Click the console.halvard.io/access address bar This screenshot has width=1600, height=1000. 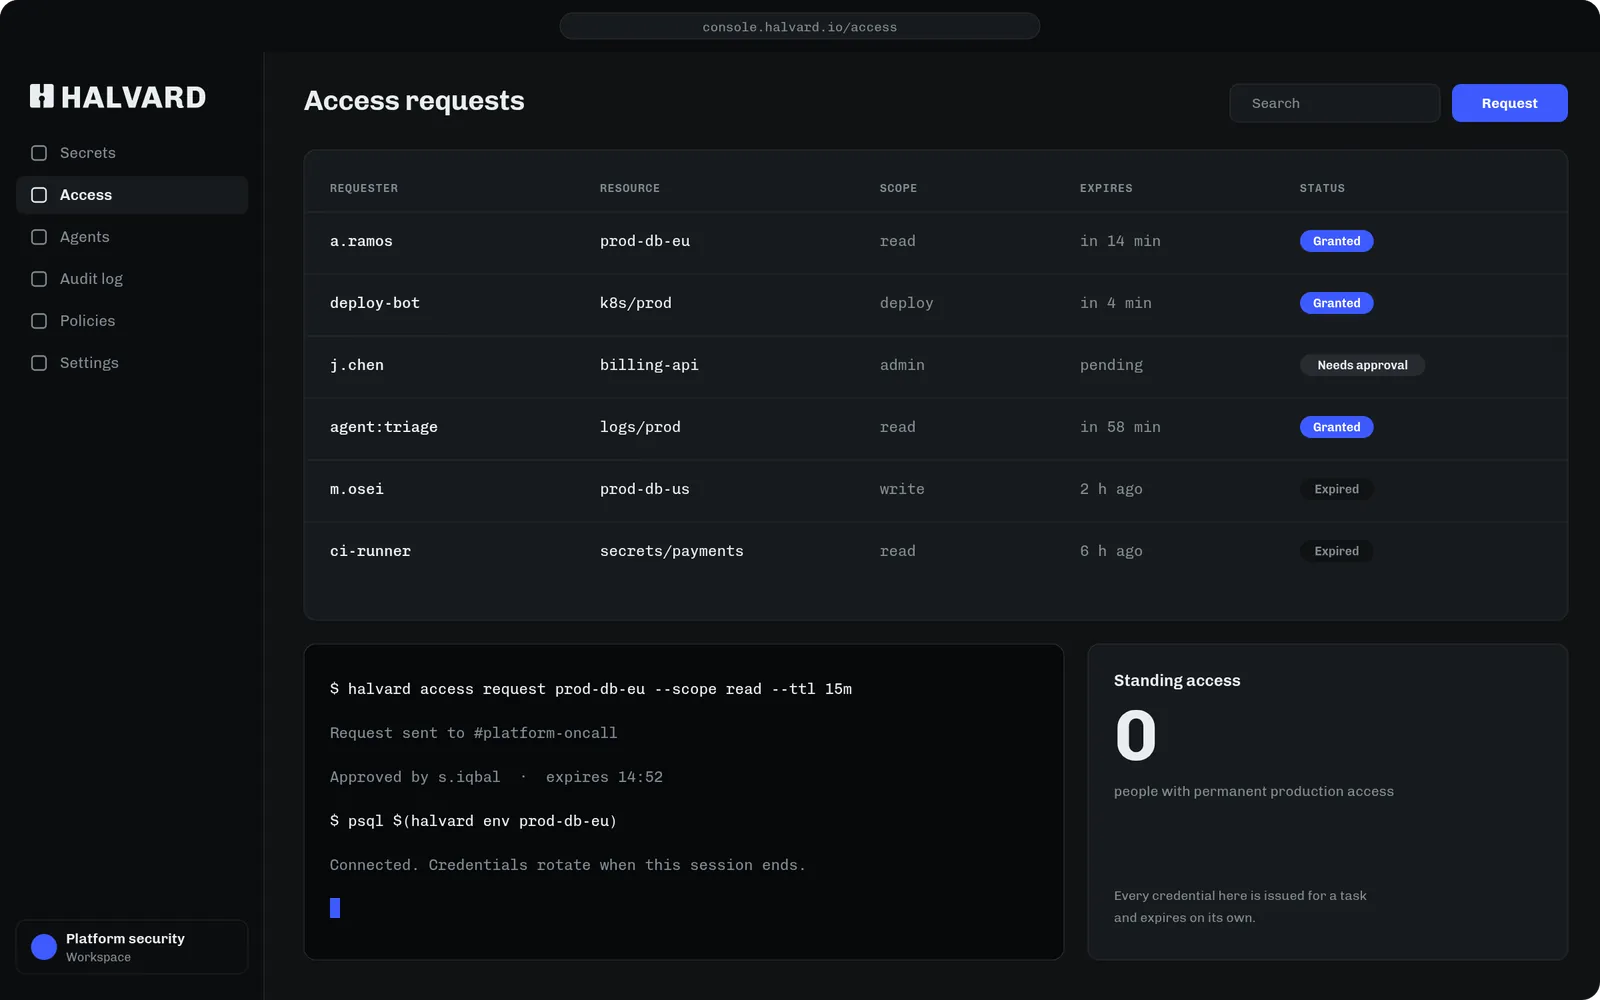tap(800, 26)
